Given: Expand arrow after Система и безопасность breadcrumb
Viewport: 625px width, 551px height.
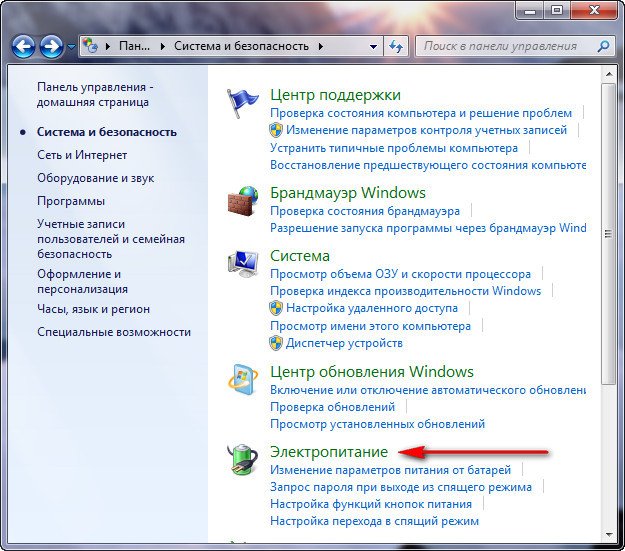Looking at the screenshot, I should (x=321, y=47).
